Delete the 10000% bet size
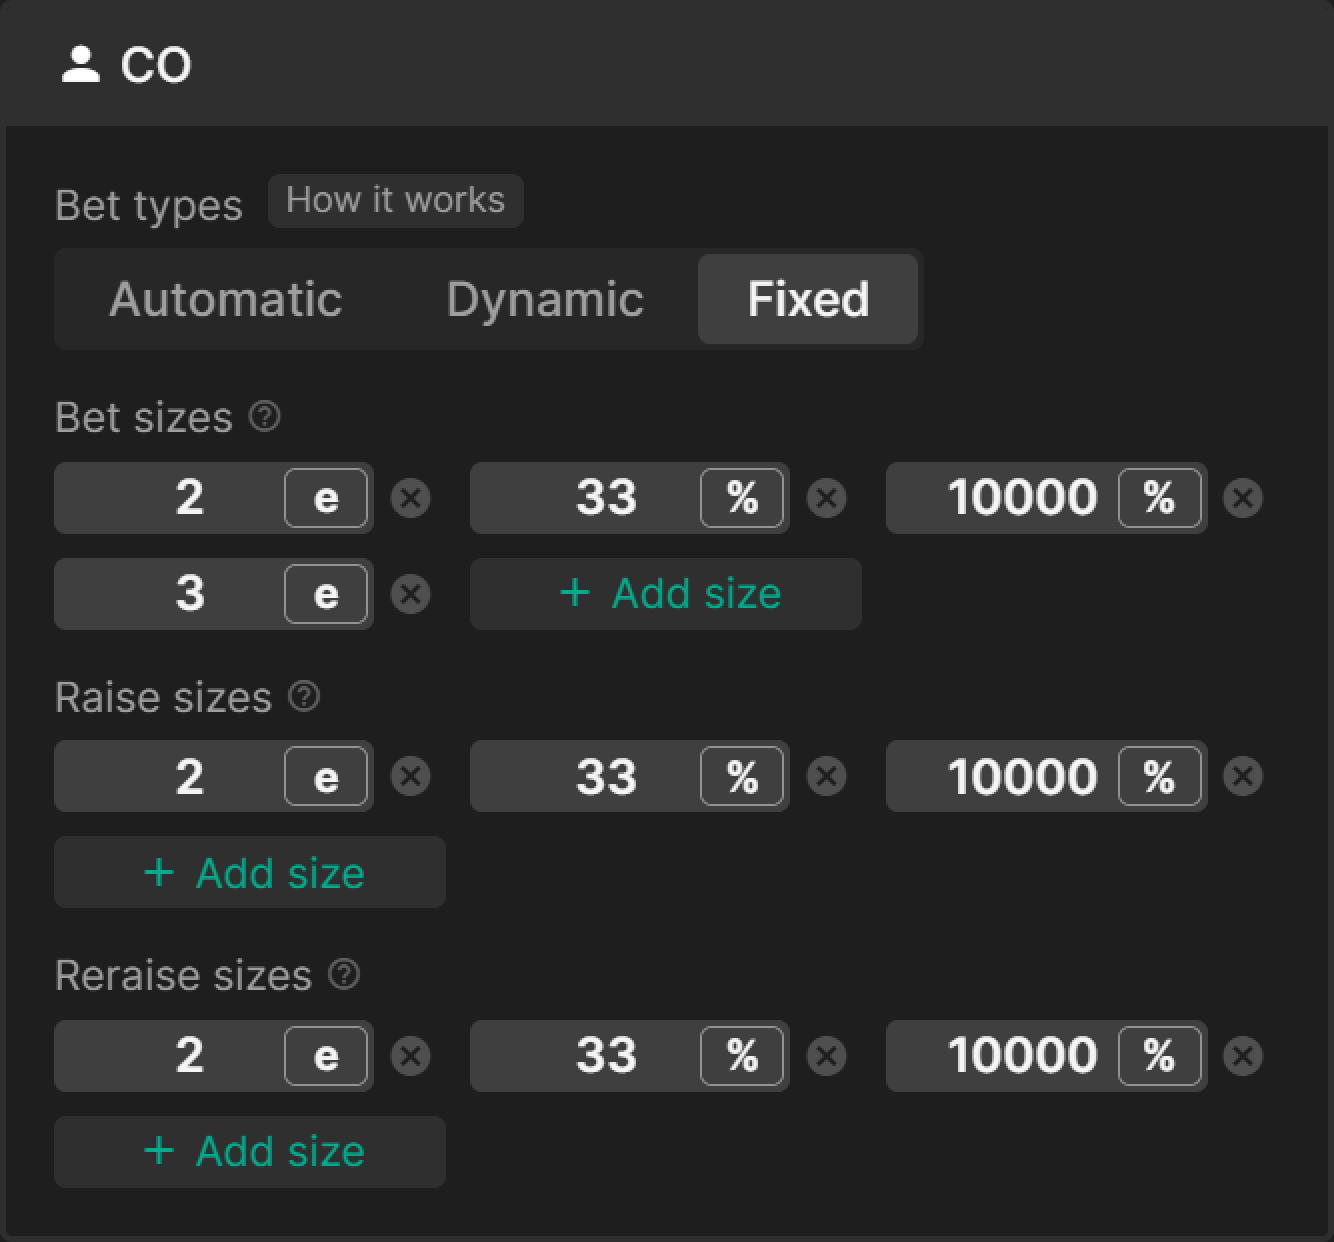The image size is (1334, 1242). click(1242, 498)
